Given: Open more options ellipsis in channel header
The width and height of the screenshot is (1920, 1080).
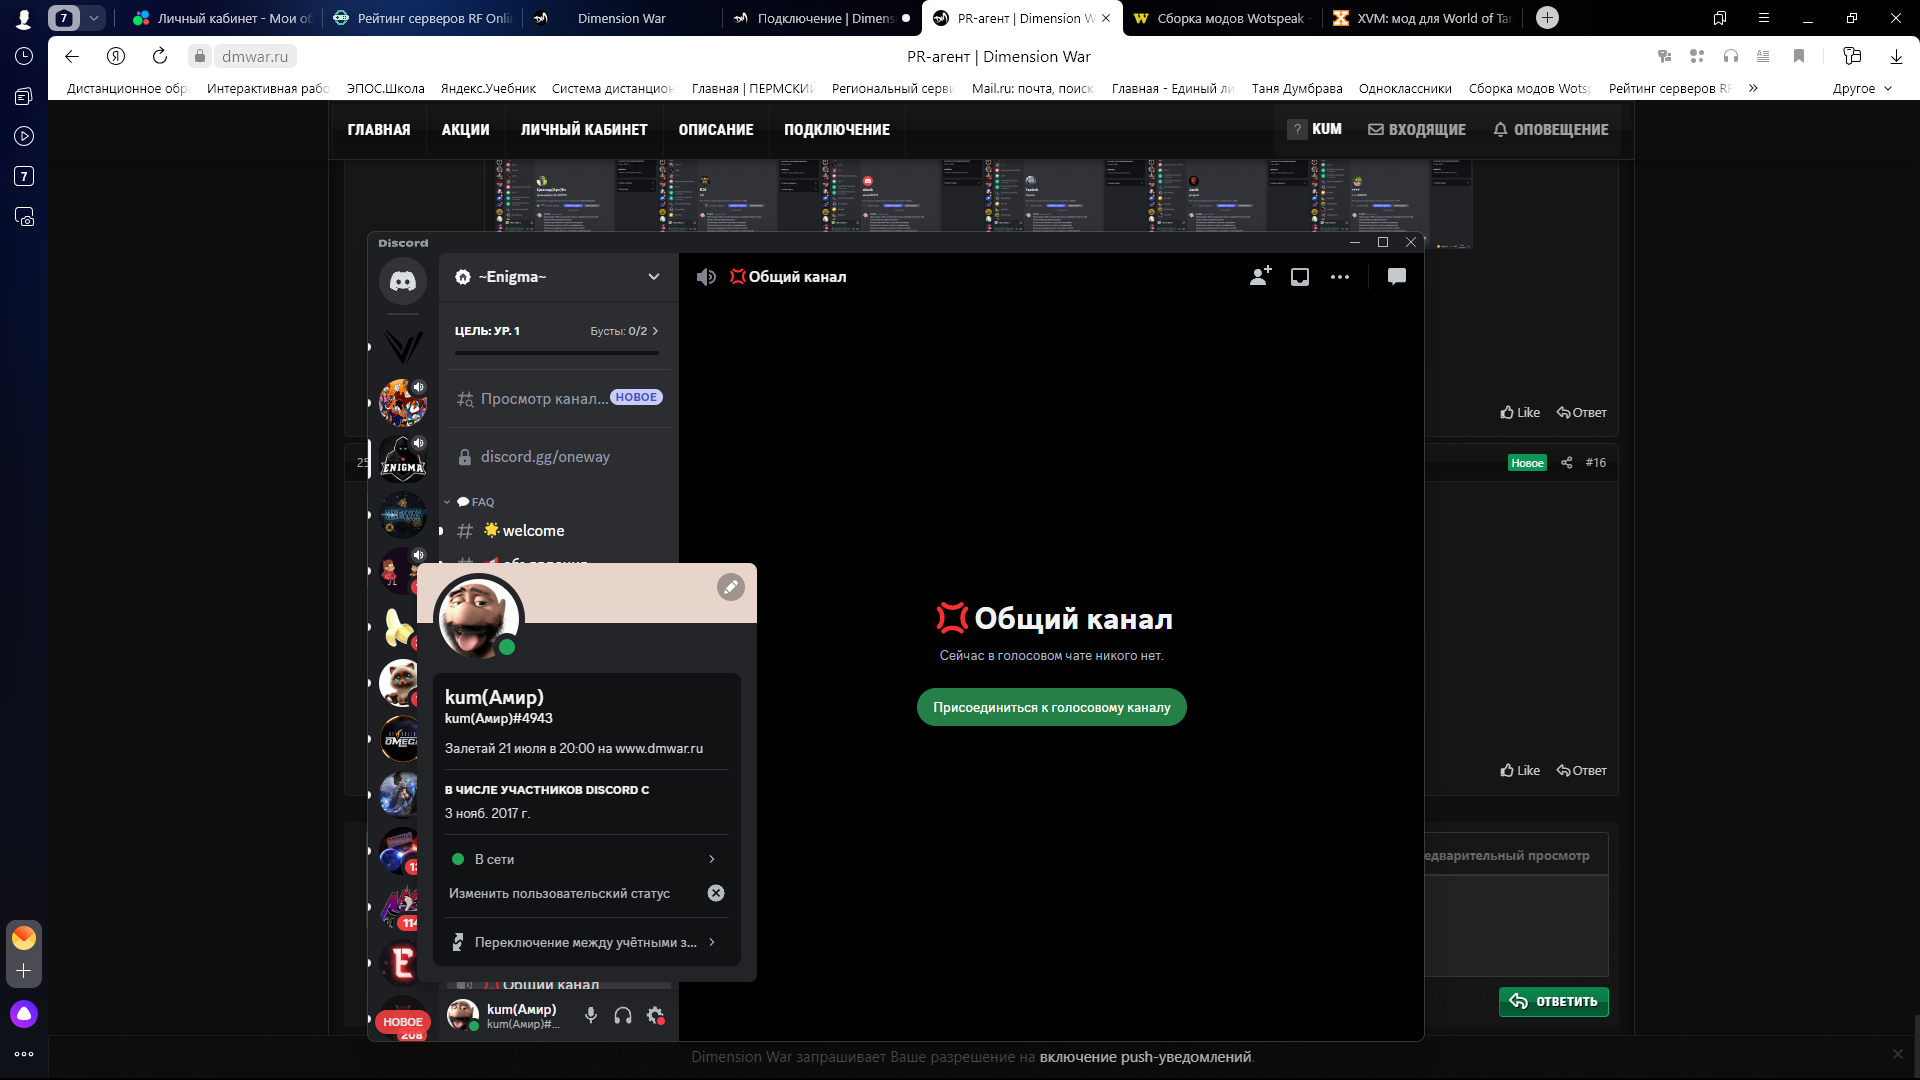Looking at the screenshot, I should coord(1340,277).
